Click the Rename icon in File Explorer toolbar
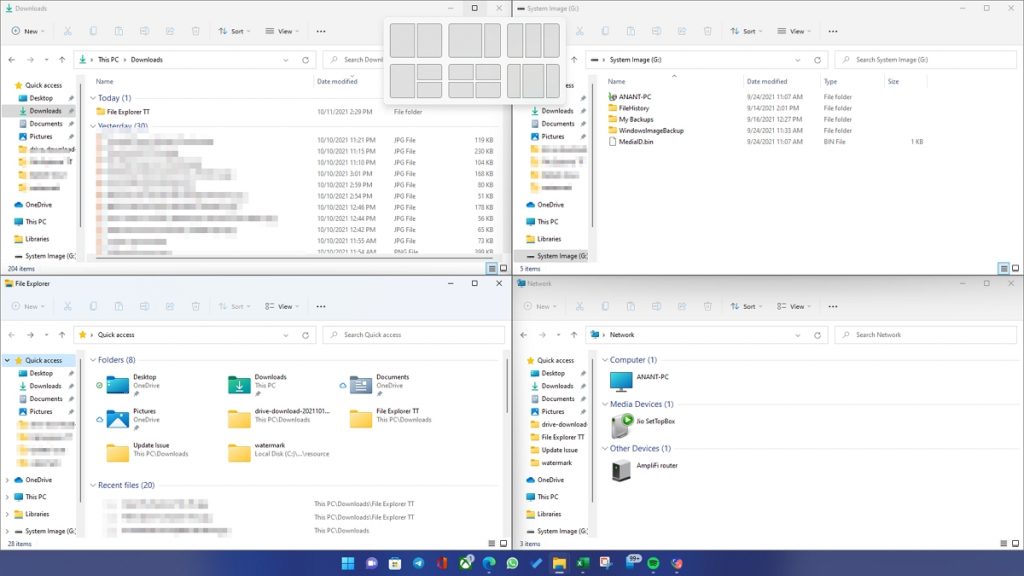This screenshot has height=576, width=1024. click(144, 307)
